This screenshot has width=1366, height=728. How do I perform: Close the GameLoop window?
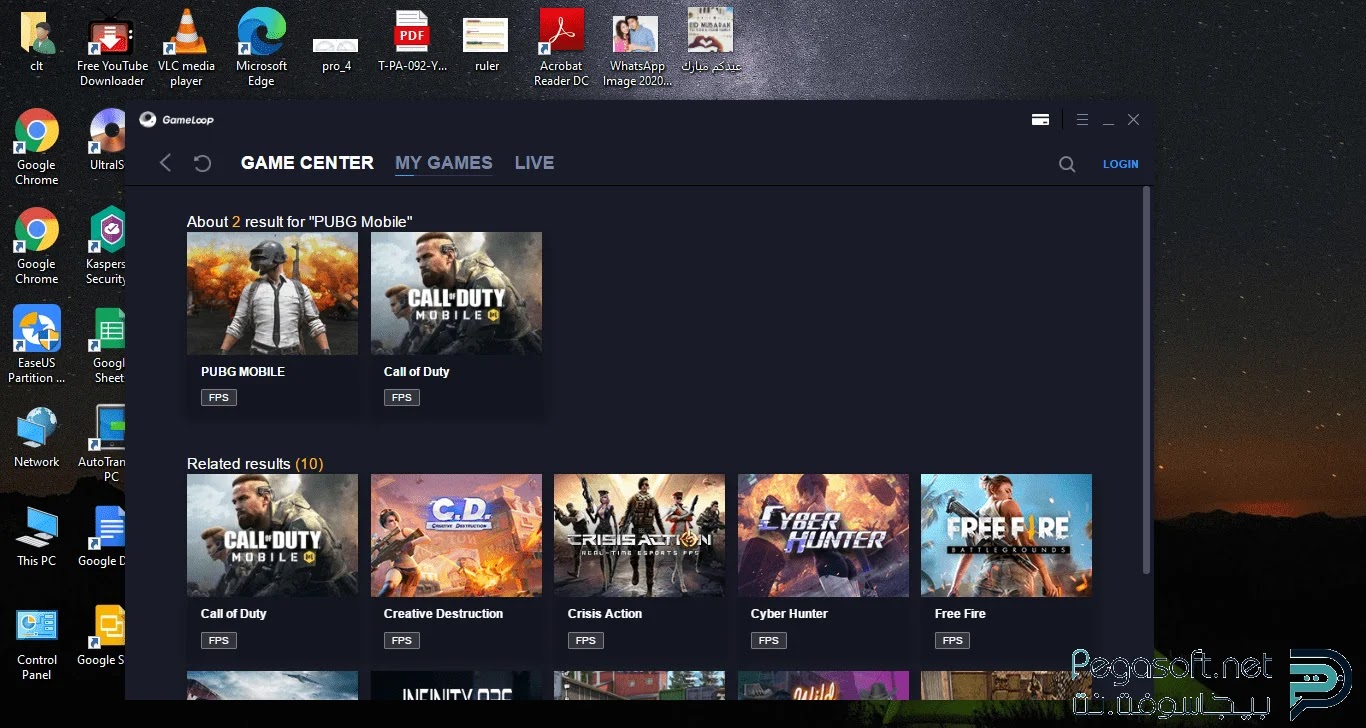point(1133,120)
